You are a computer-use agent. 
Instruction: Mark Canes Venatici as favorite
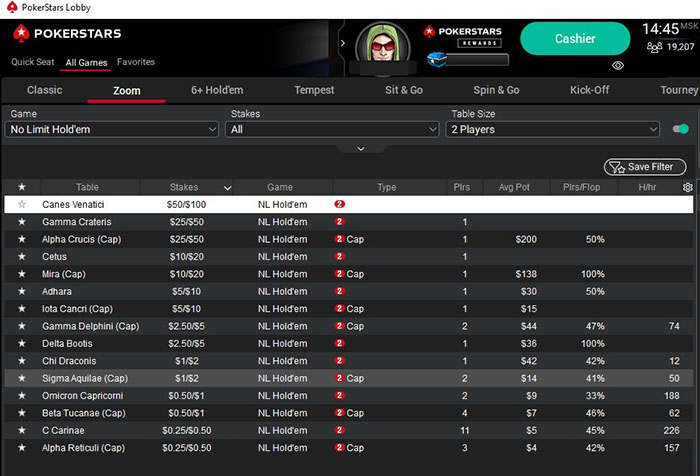tap(21, 205)
